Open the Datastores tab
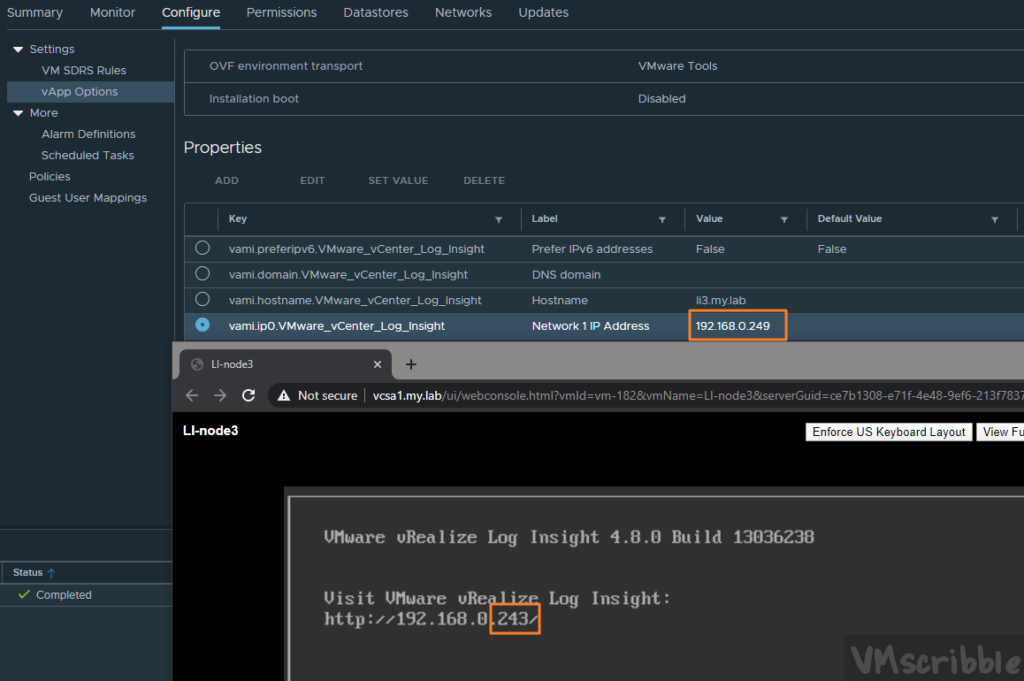The image size is (1024, 681). 375,13
